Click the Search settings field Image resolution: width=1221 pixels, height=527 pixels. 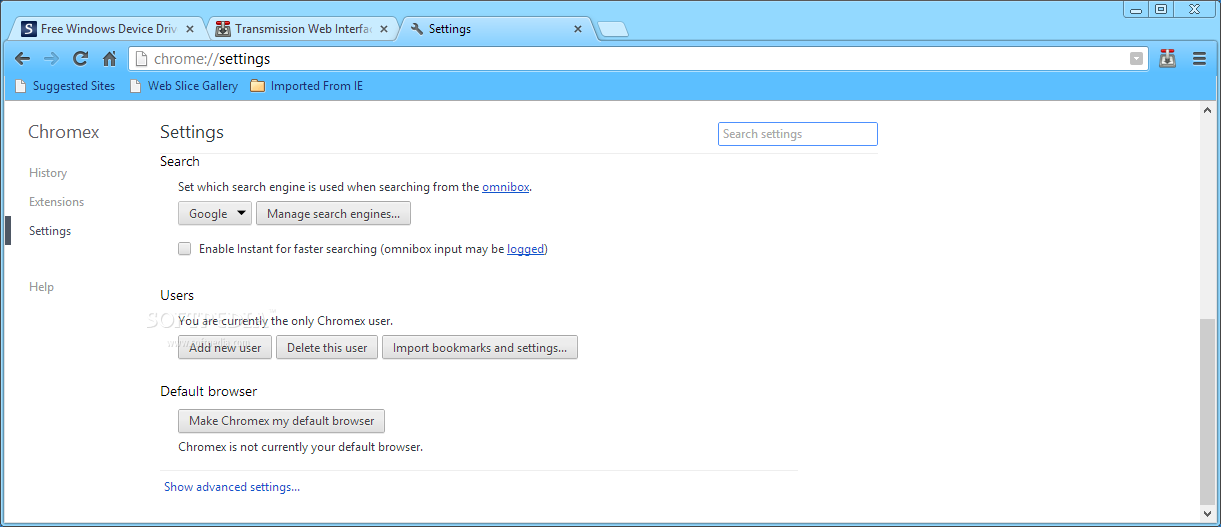797,134
